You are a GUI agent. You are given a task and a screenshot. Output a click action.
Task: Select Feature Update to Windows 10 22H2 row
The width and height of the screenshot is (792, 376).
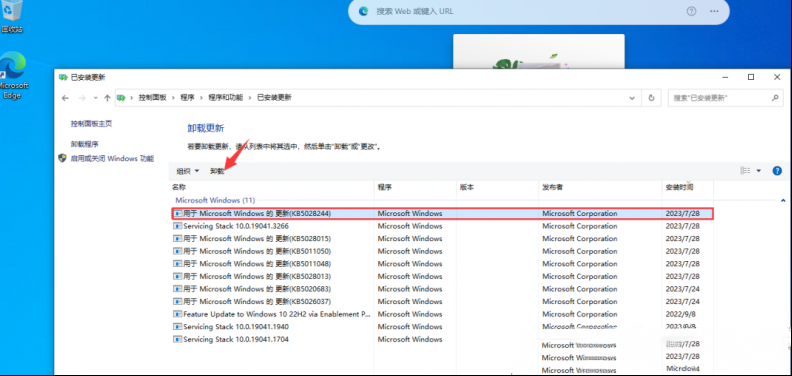pos(442,314)
